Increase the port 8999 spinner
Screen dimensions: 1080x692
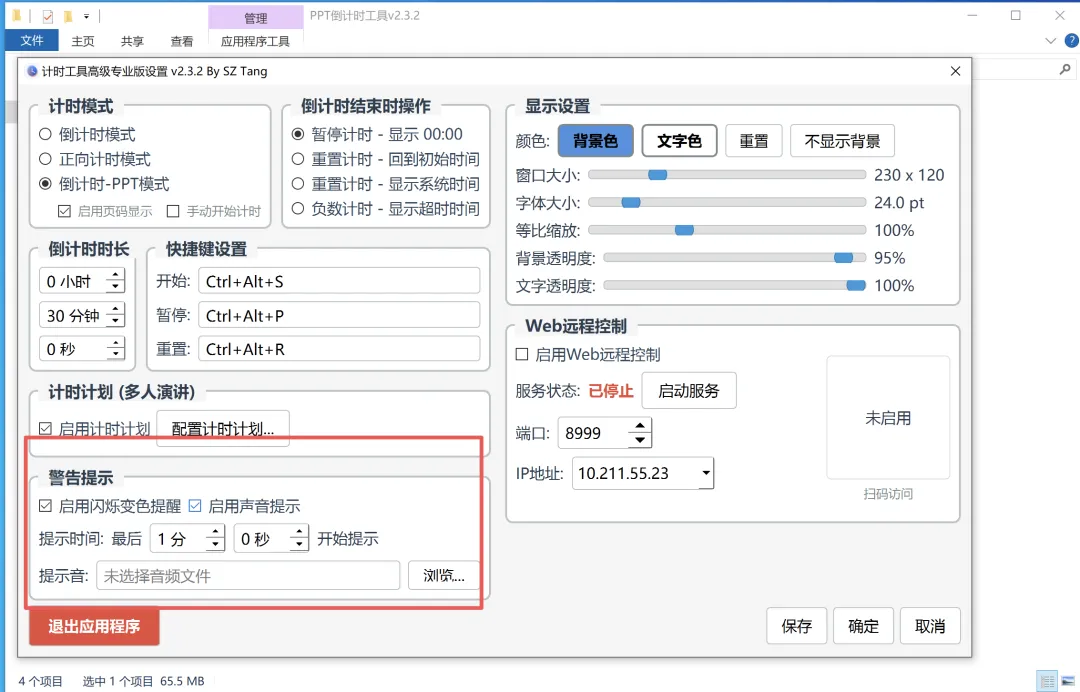tap(640, 426)
